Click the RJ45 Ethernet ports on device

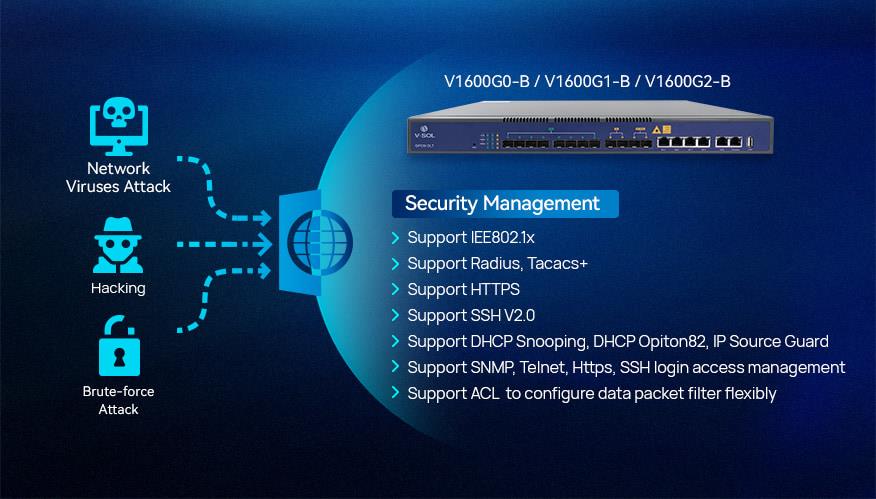(699, 143)
